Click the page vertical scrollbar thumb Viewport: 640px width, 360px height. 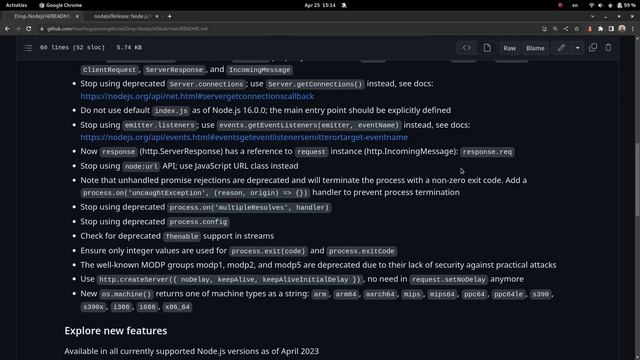point(637,180)
